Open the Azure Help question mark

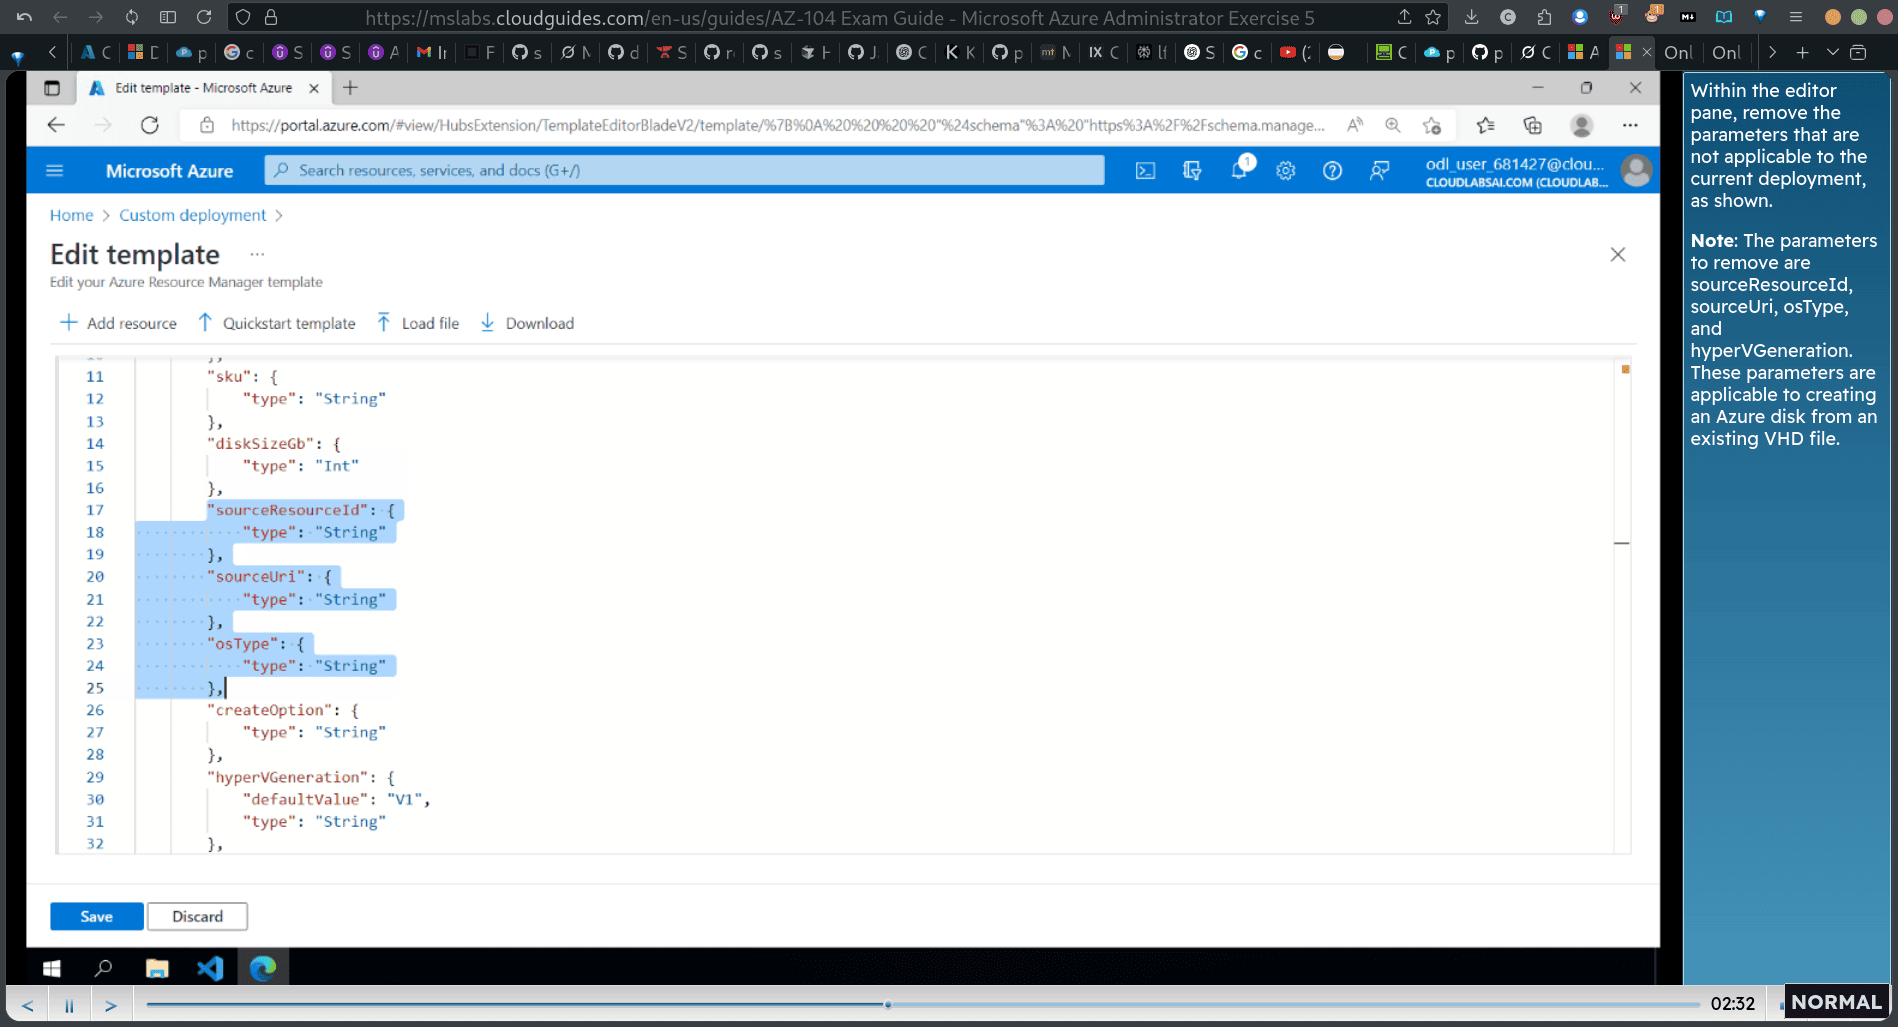tap(1332, 171)
